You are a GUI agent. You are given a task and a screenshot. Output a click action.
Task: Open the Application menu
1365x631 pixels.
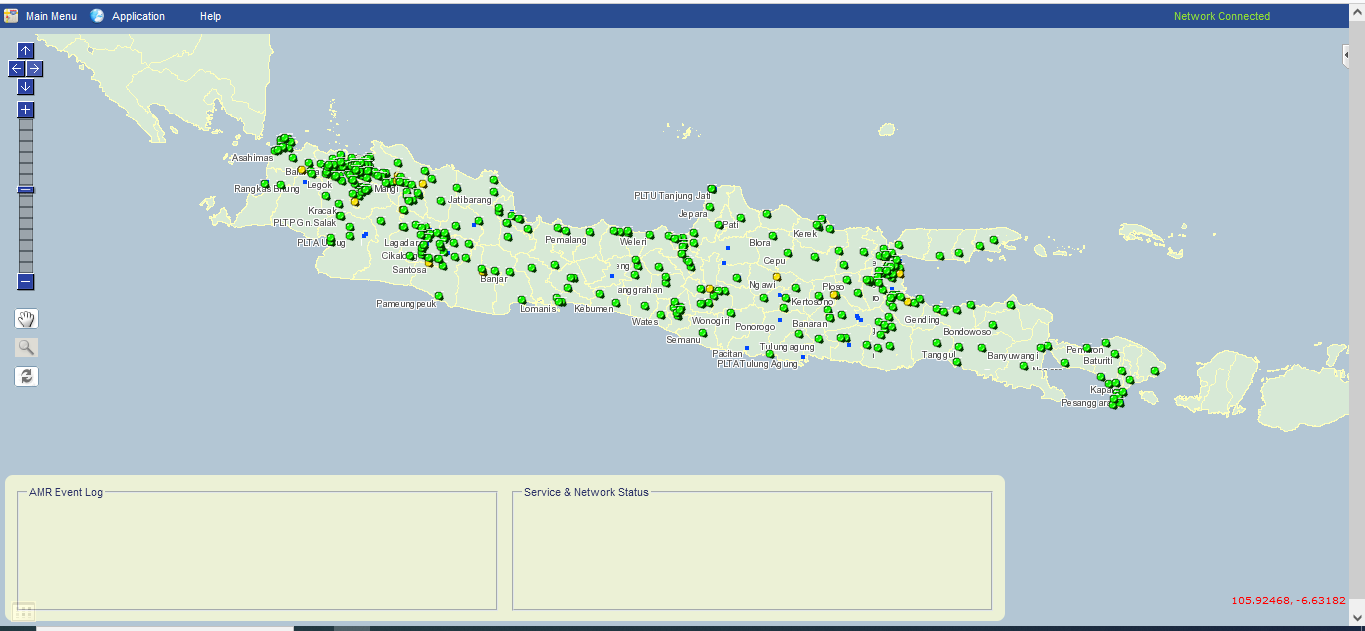[138, 16]
